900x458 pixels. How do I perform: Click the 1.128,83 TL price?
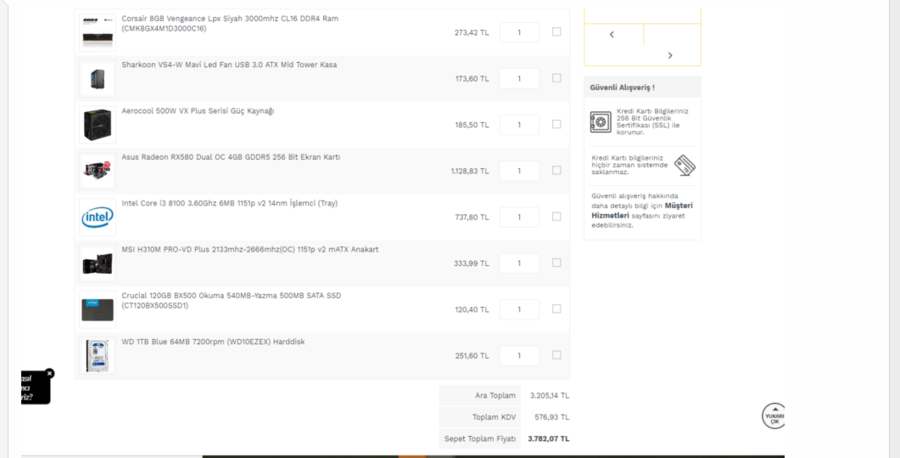click(x=470, y=171)
